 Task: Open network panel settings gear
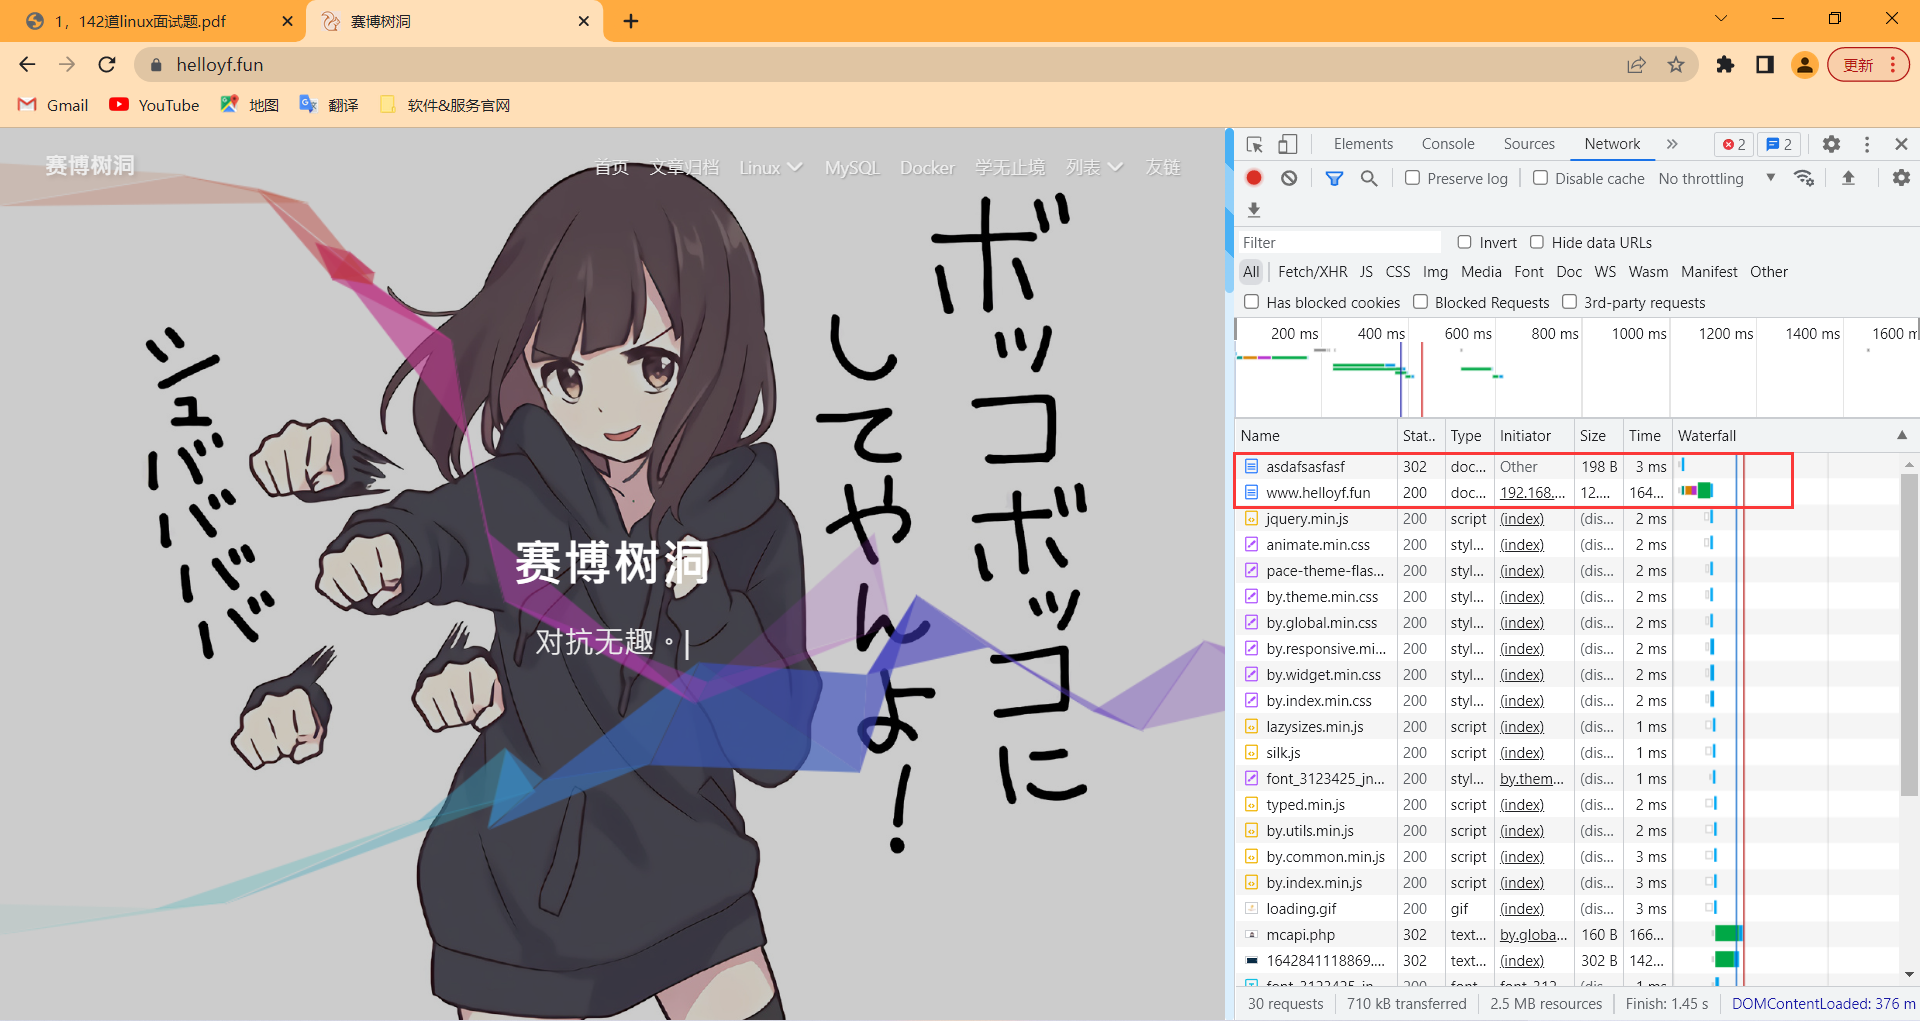[1901, 178]
